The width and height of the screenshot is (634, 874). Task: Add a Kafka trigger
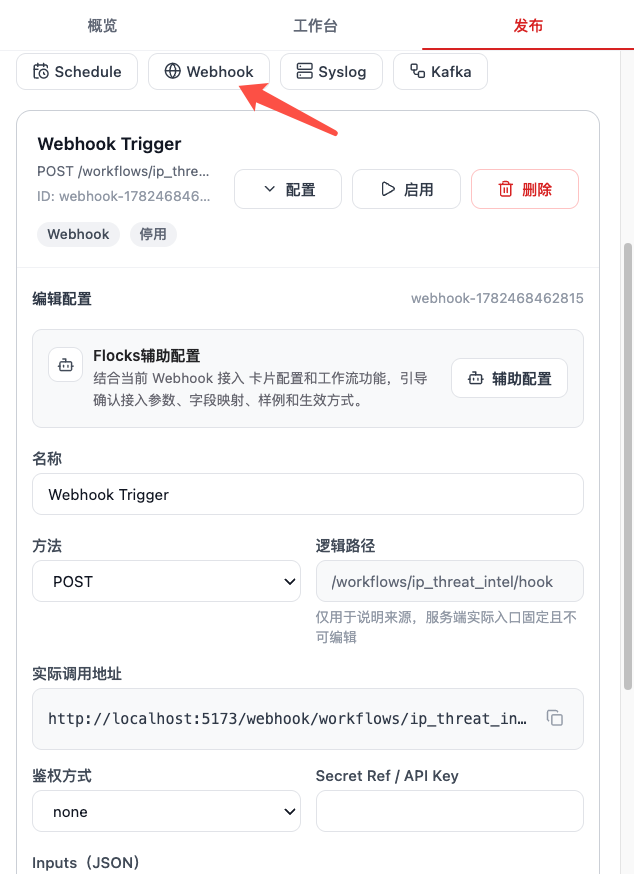[441, 71]
